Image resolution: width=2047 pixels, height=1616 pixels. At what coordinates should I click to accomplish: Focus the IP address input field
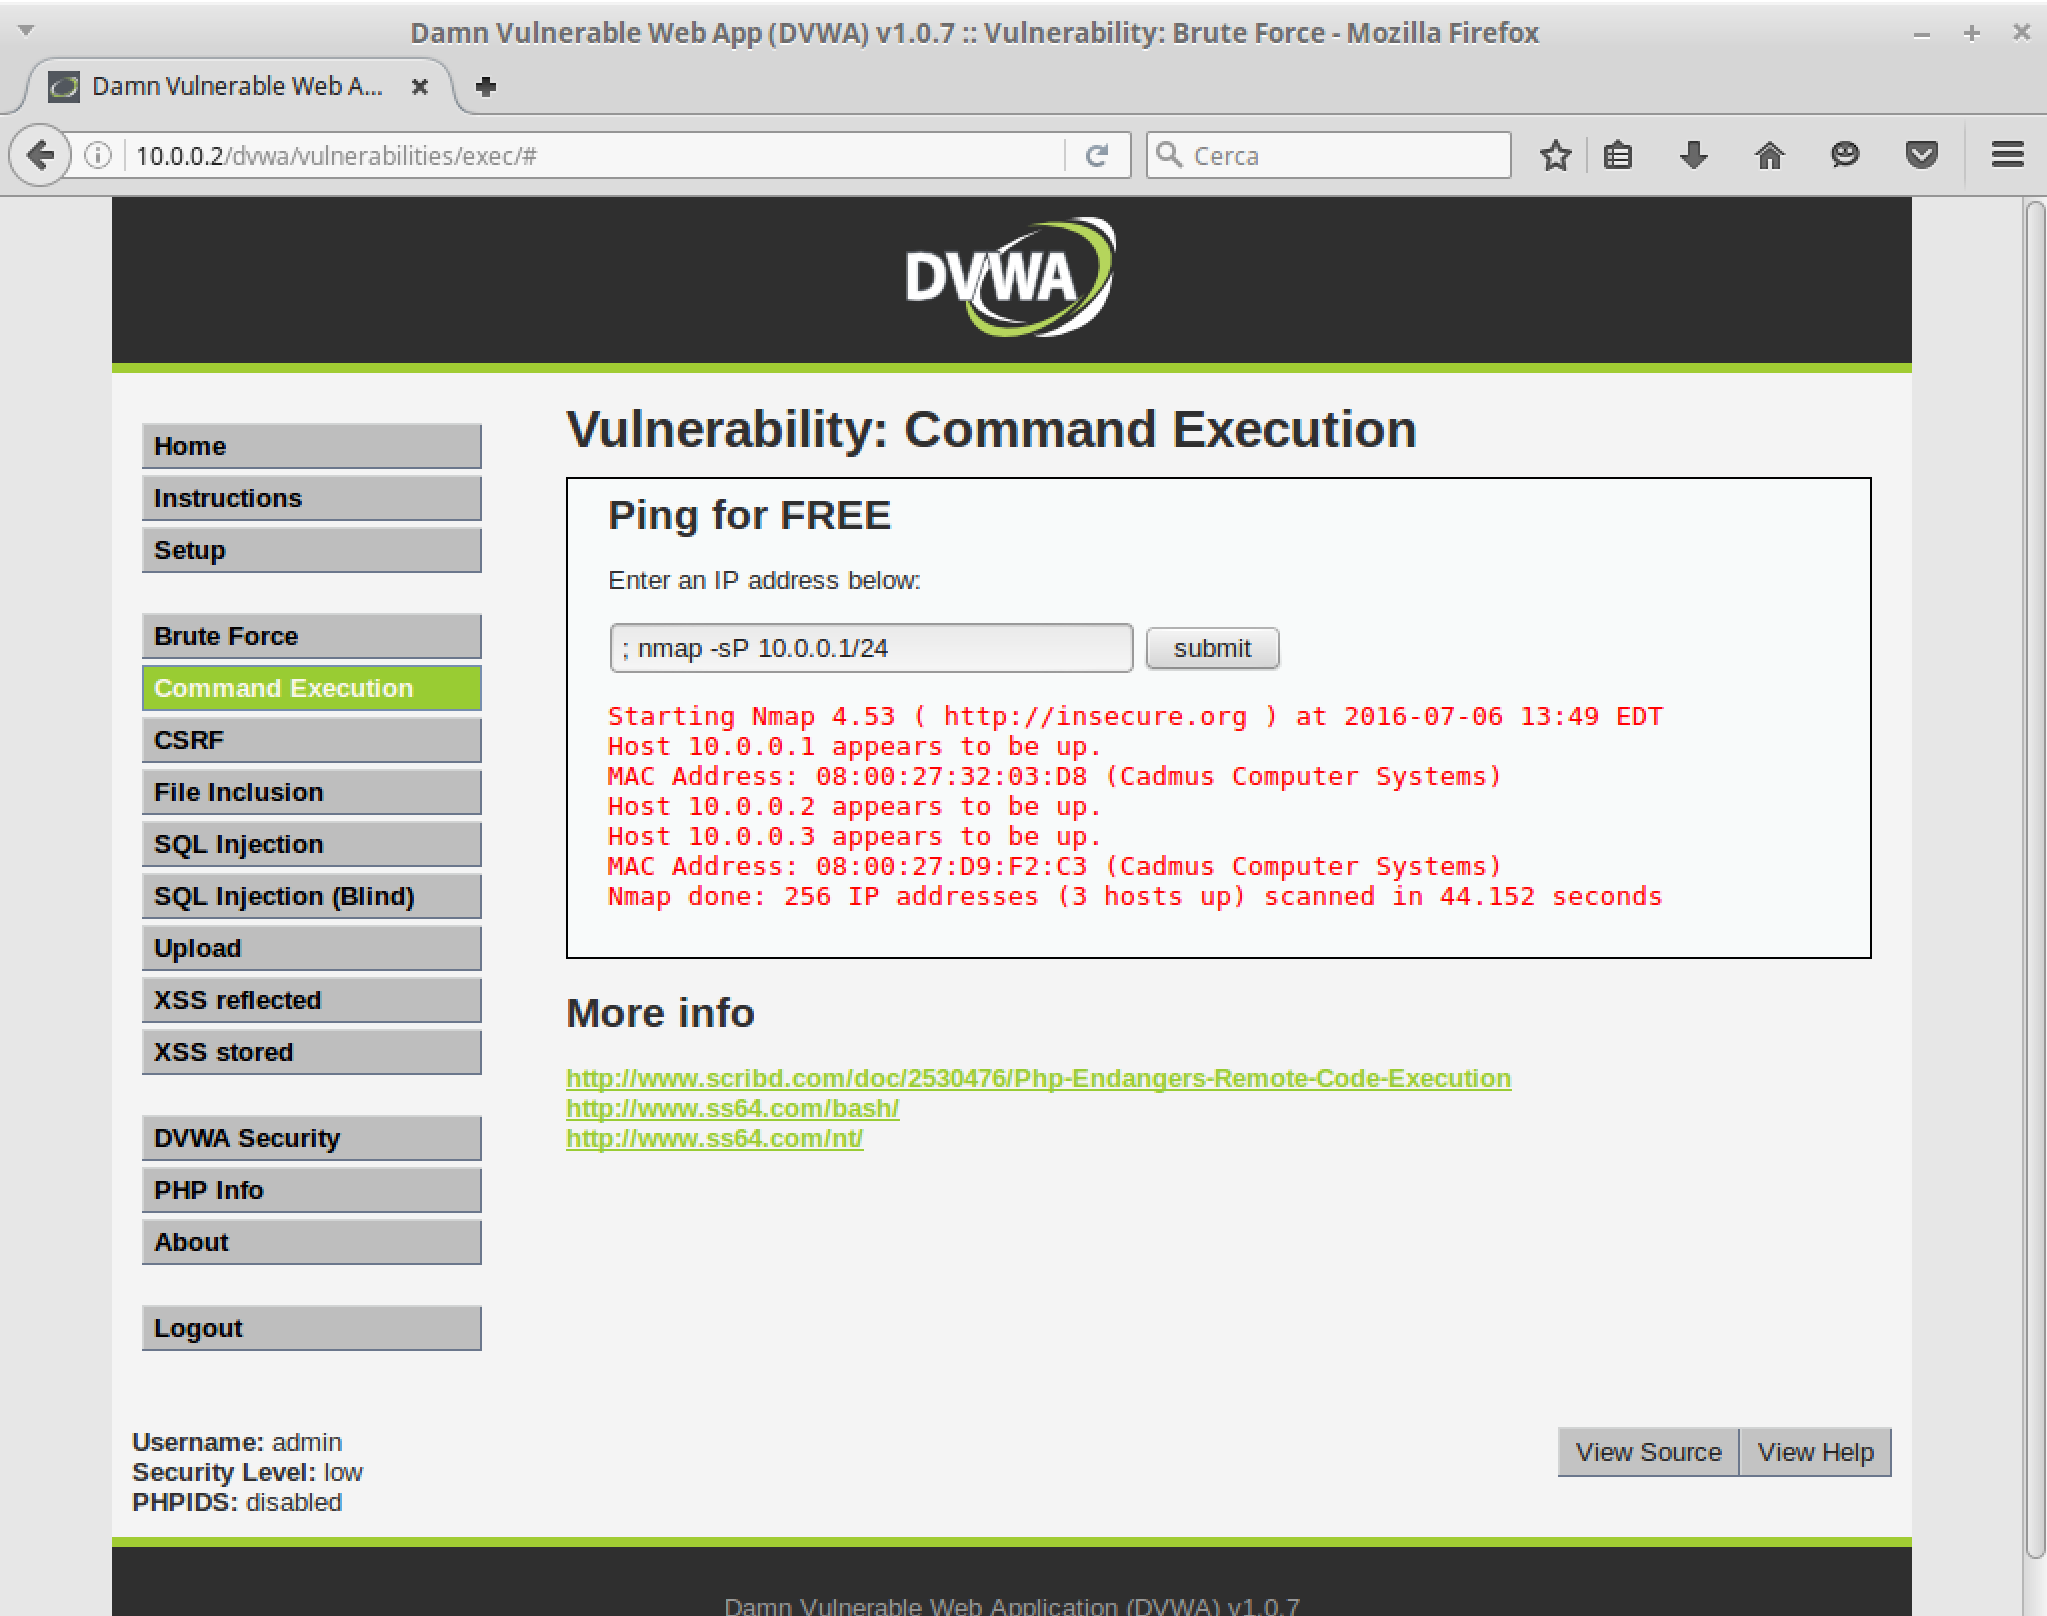coord(871,648)
